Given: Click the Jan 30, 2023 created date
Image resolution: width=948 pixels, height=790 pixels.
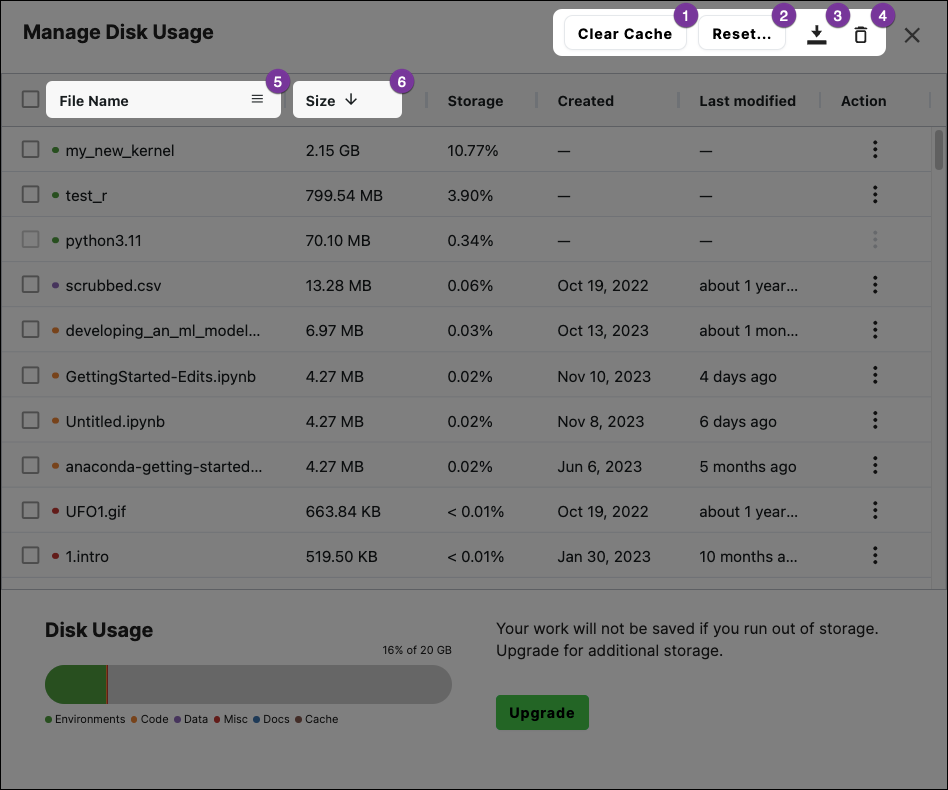Looking at the screenshot, I should (x=604, y=557).
